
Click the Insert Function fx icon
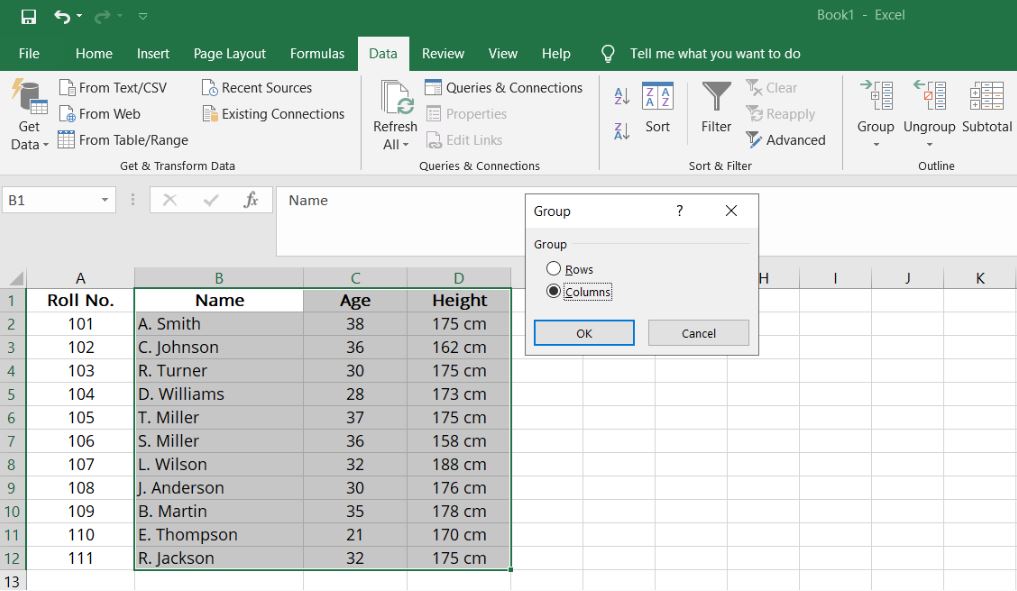[x=251, y=200]
